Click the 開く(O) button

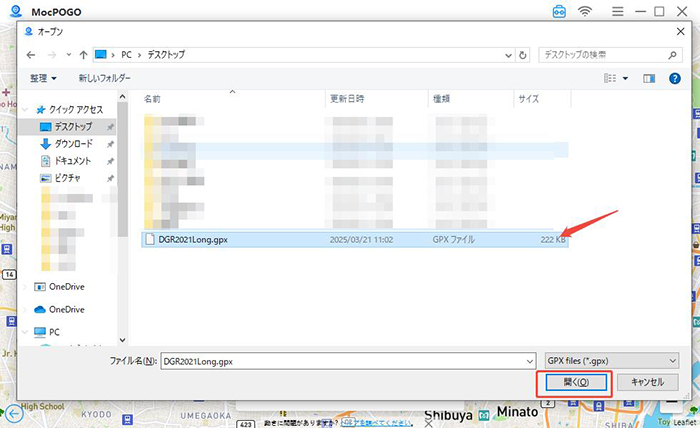576,382
